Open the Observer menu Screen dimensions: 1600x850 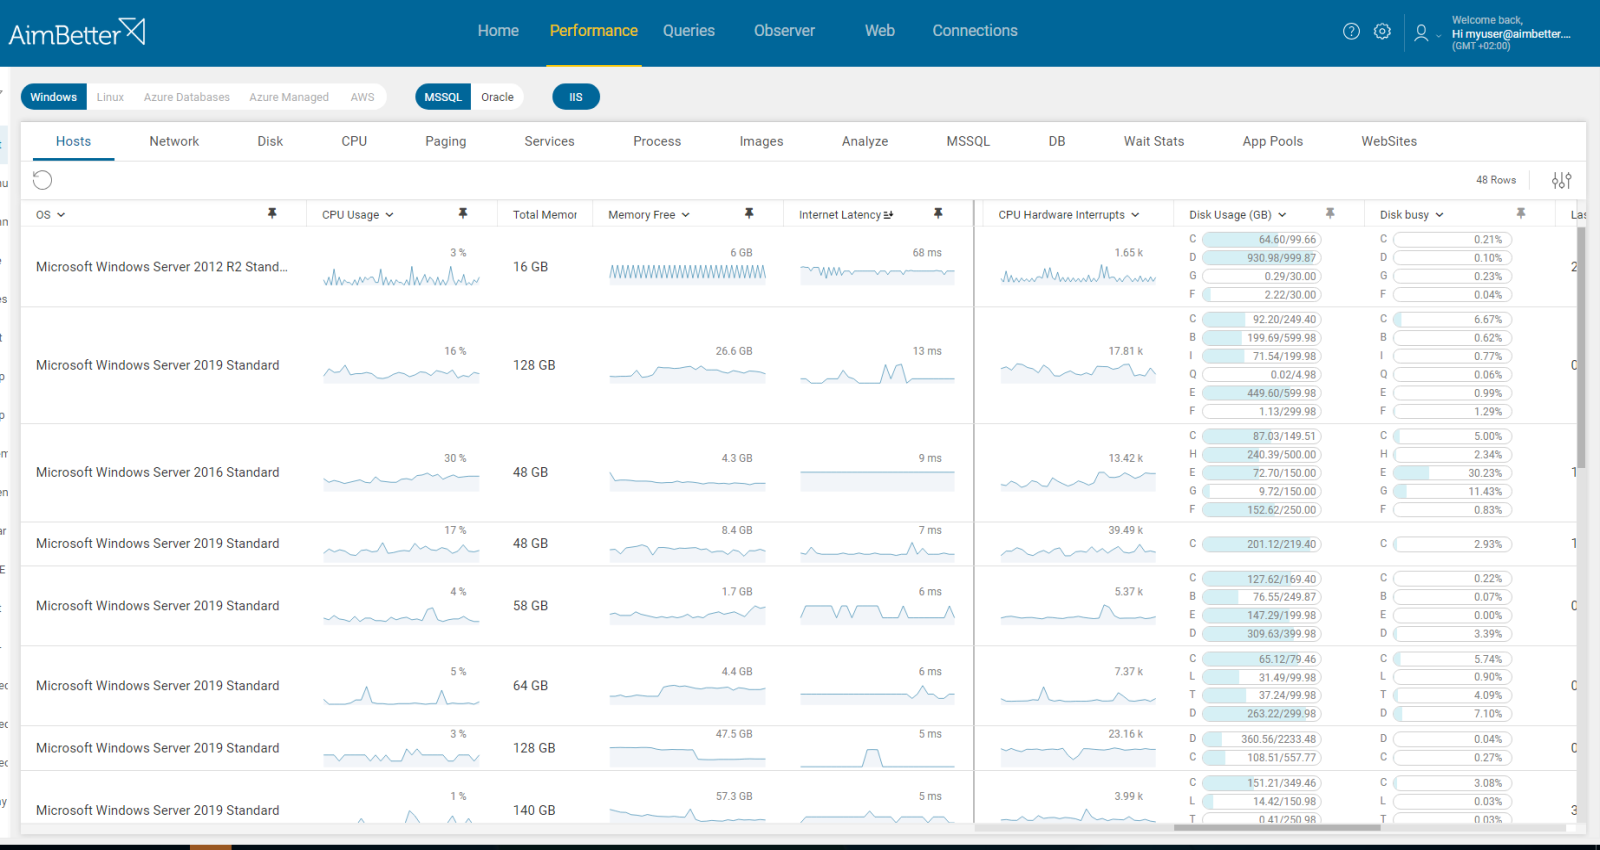point(784,31)
